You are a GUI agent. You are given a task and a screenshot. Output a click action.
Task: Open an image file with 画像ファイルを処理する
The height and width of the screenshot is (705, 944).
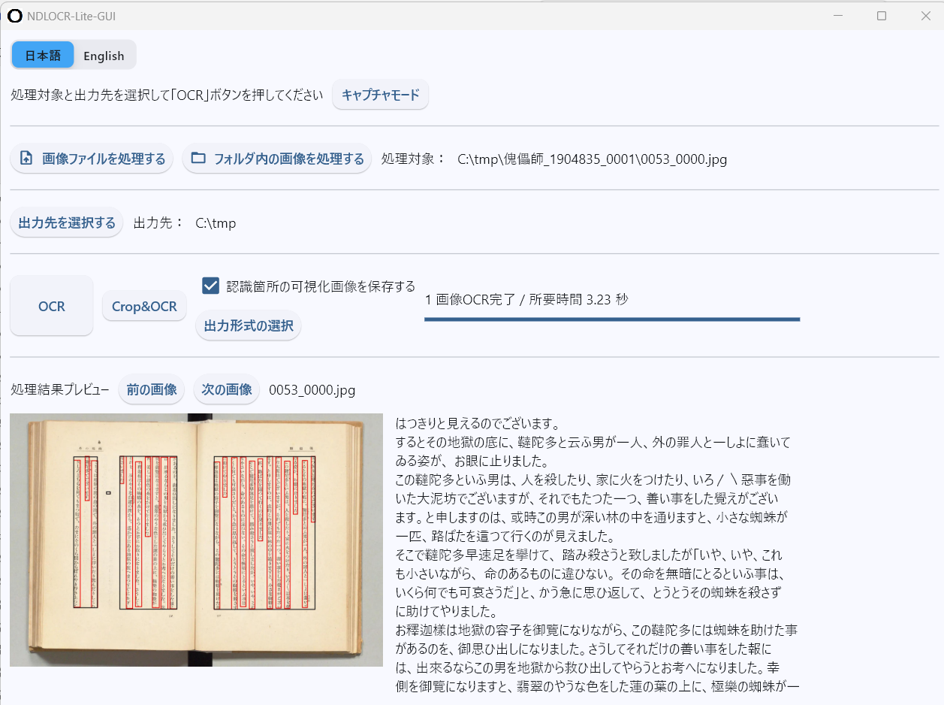tap(92, 158)
